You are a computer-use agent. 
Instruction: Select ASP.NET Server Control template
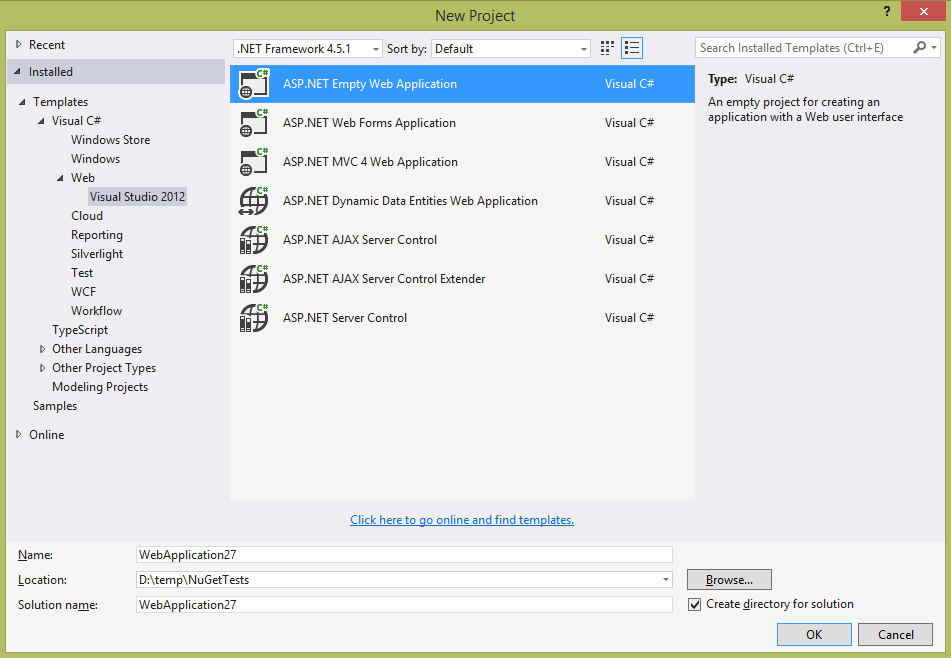tap(462, 318)
